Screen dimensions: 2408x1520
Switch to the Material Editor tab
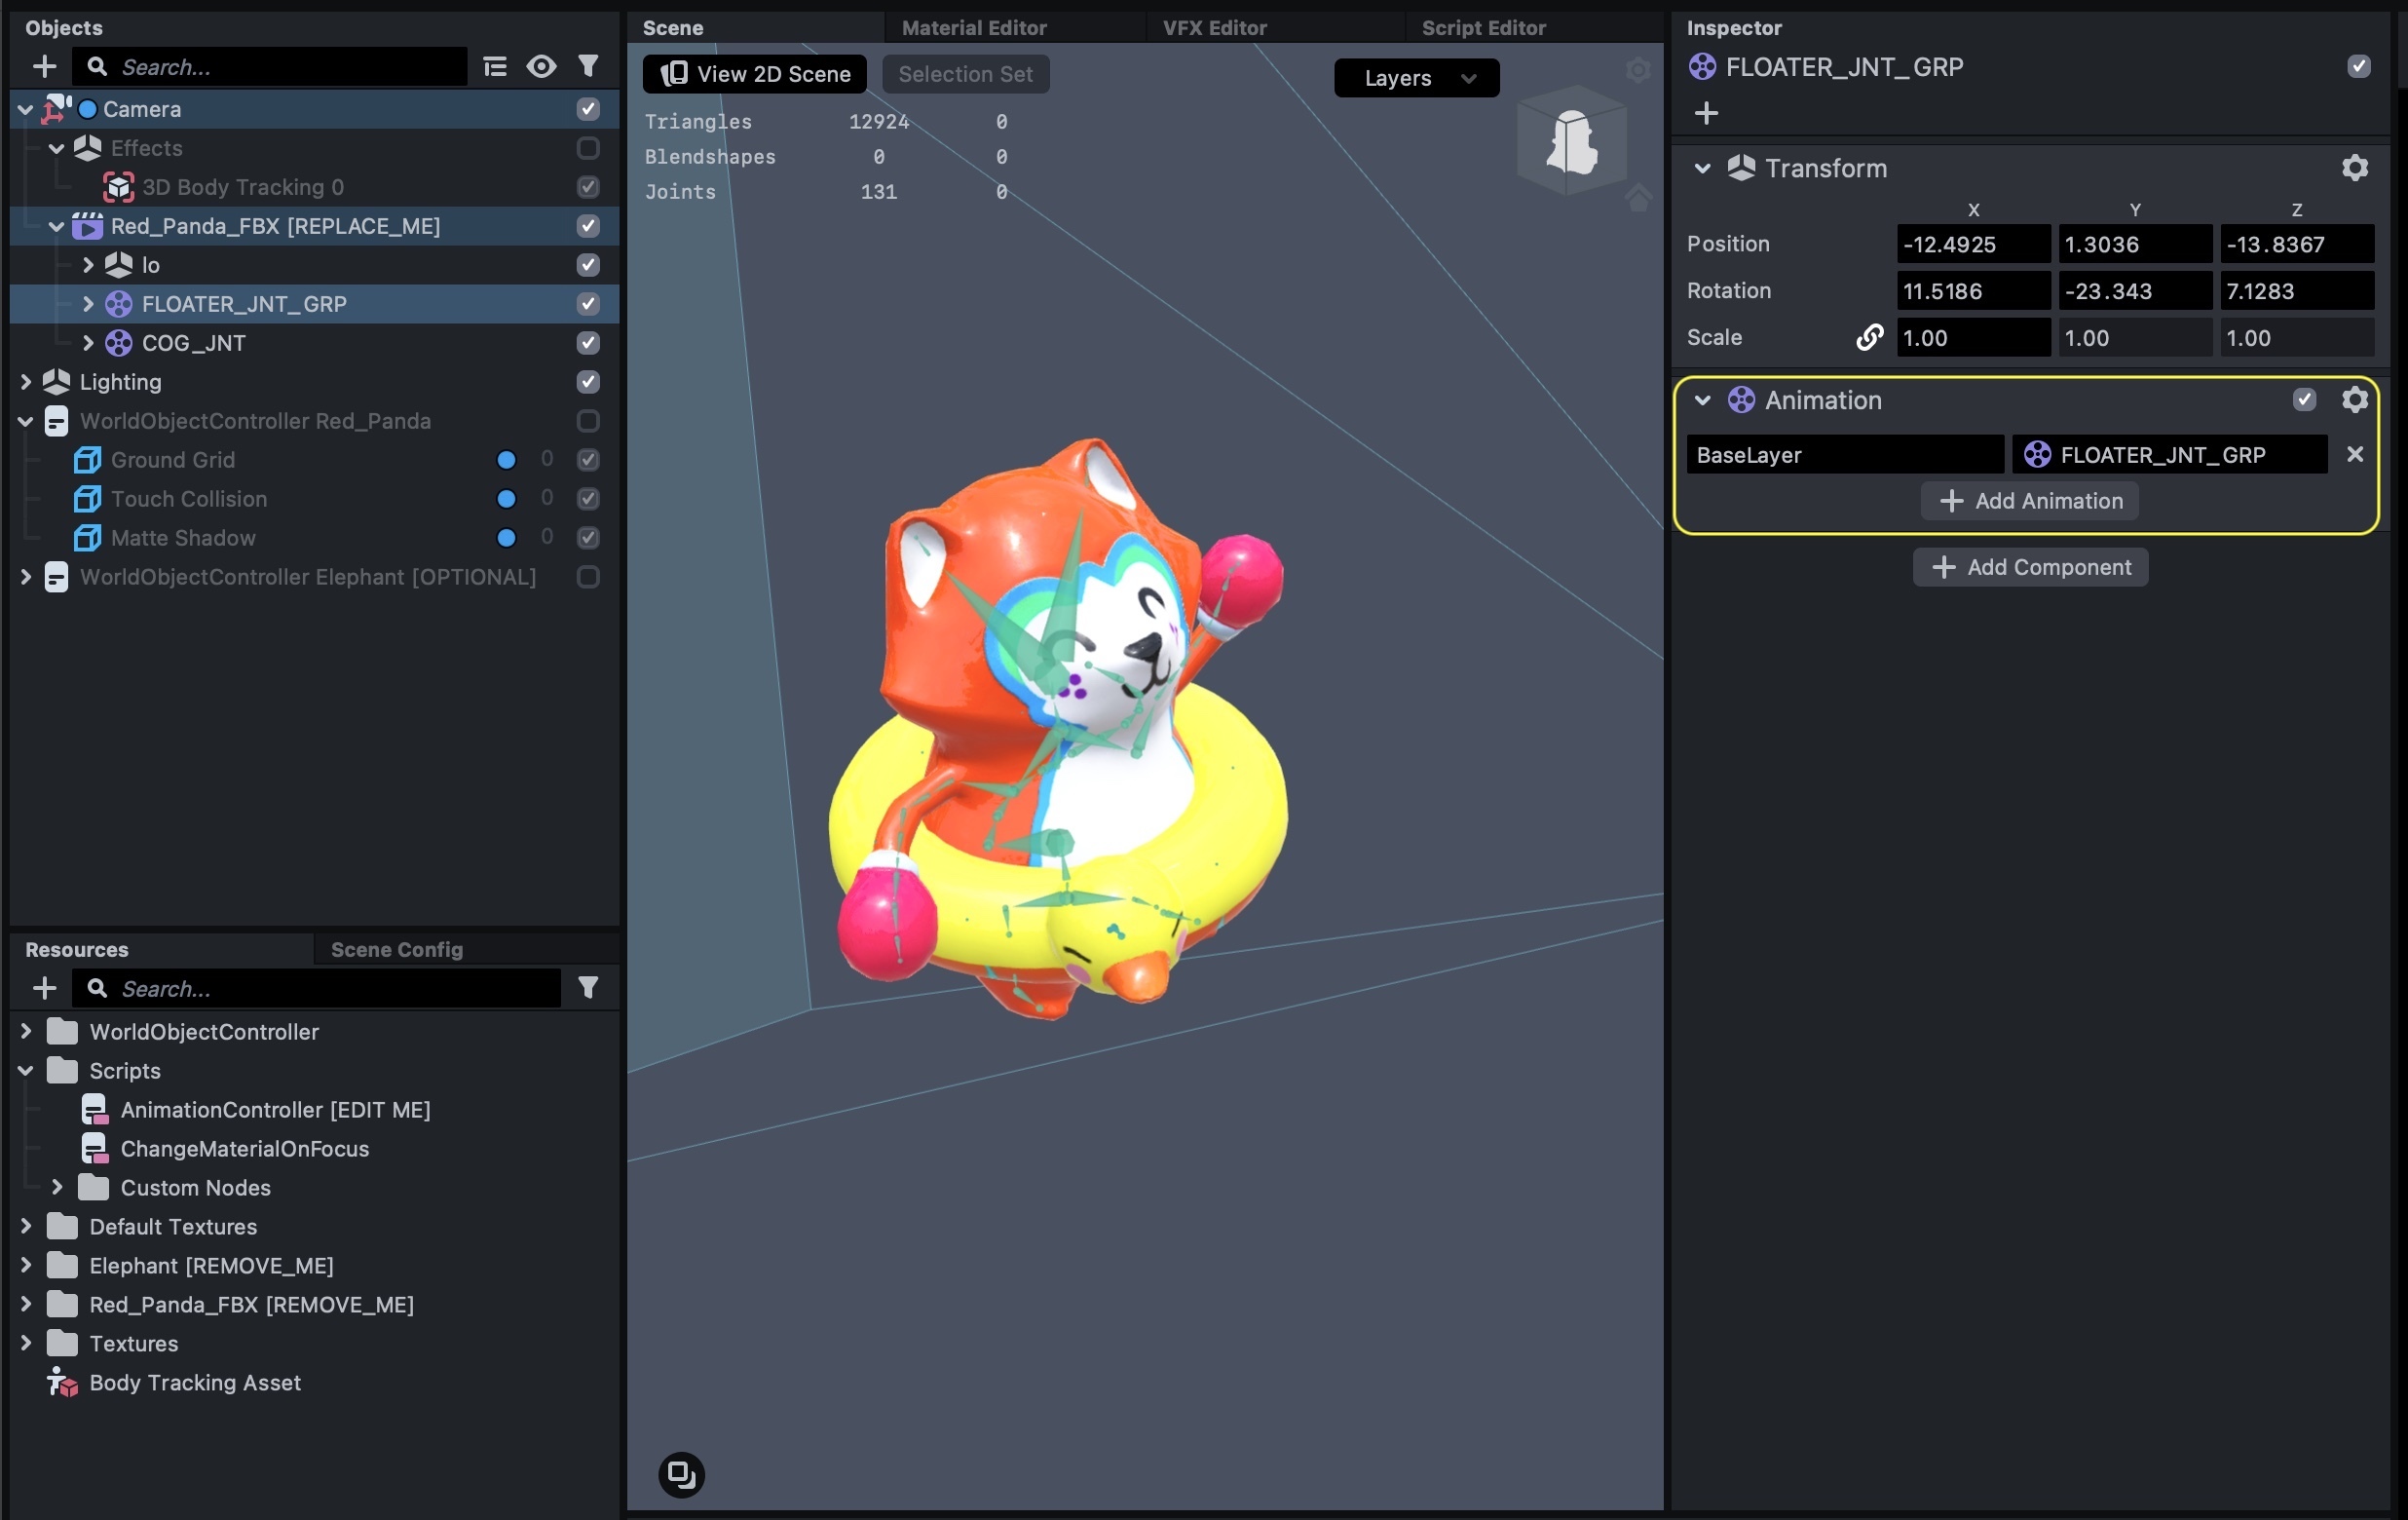pos(973,28)
